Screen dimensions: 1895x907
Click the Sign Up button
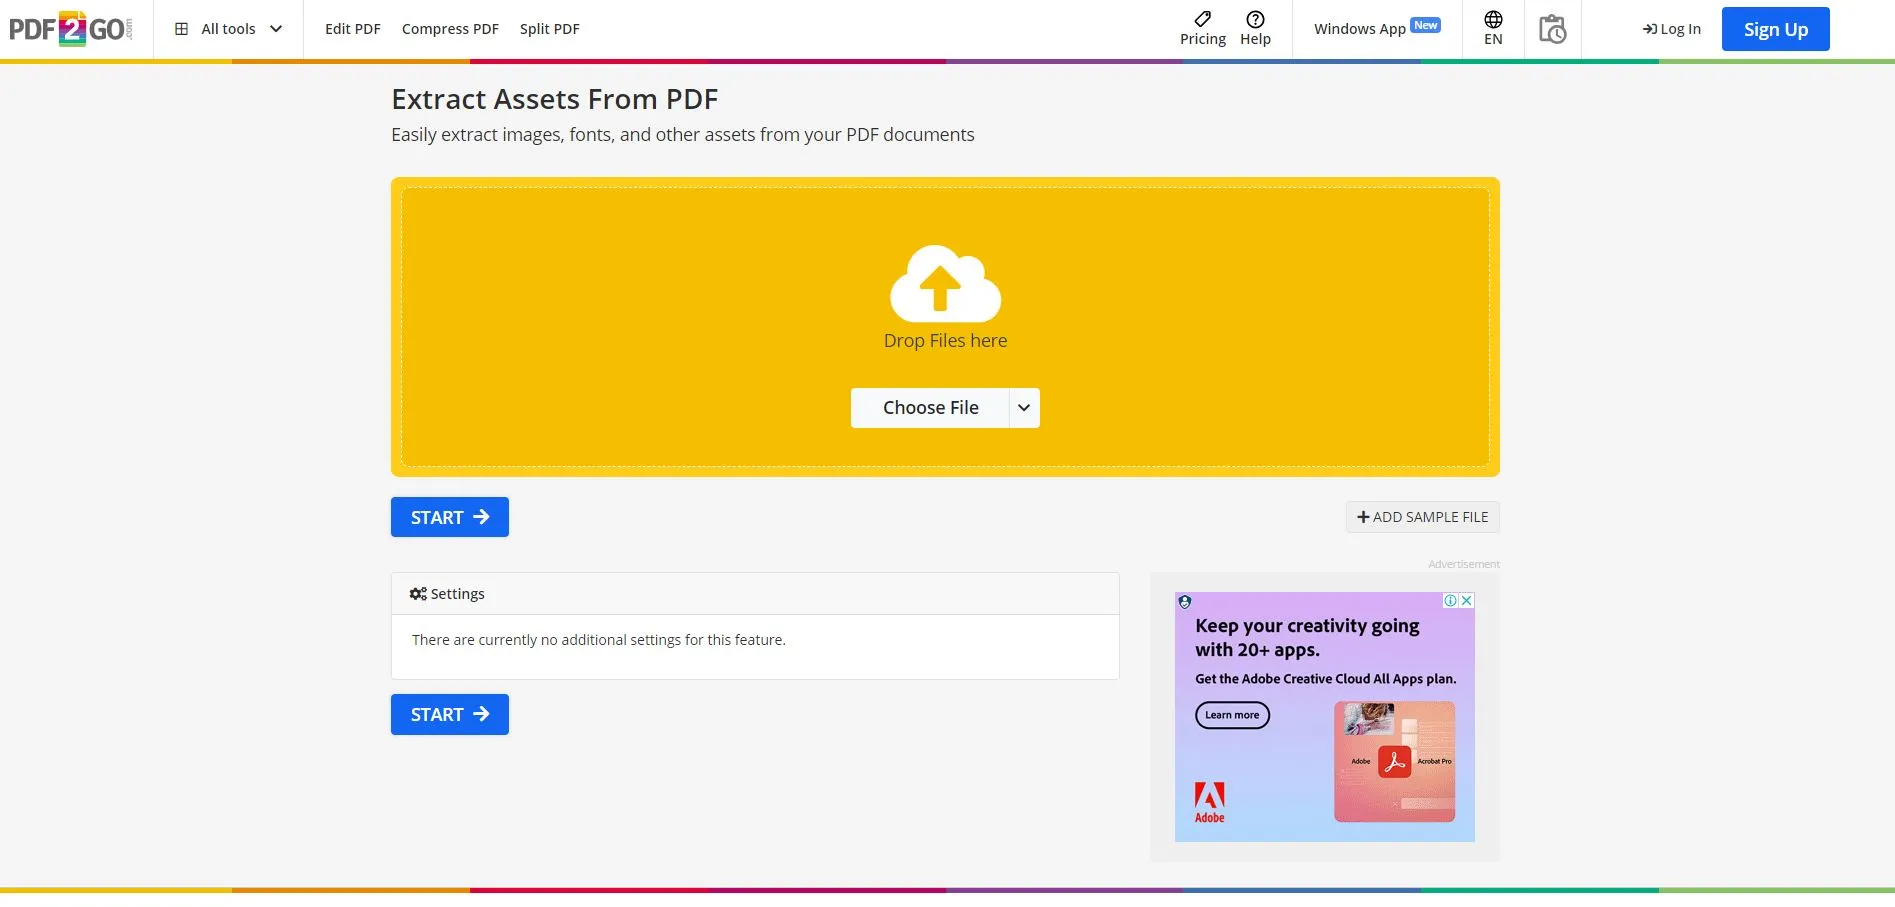1775,29
